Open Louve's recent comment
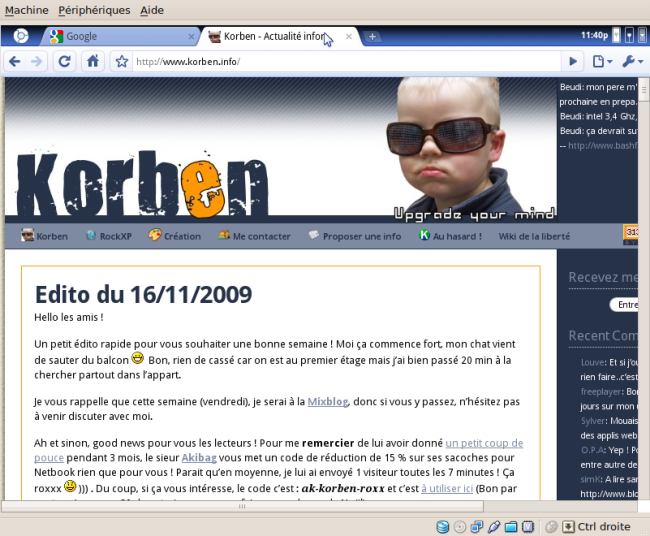650x536 pixels. coord(594,362)
